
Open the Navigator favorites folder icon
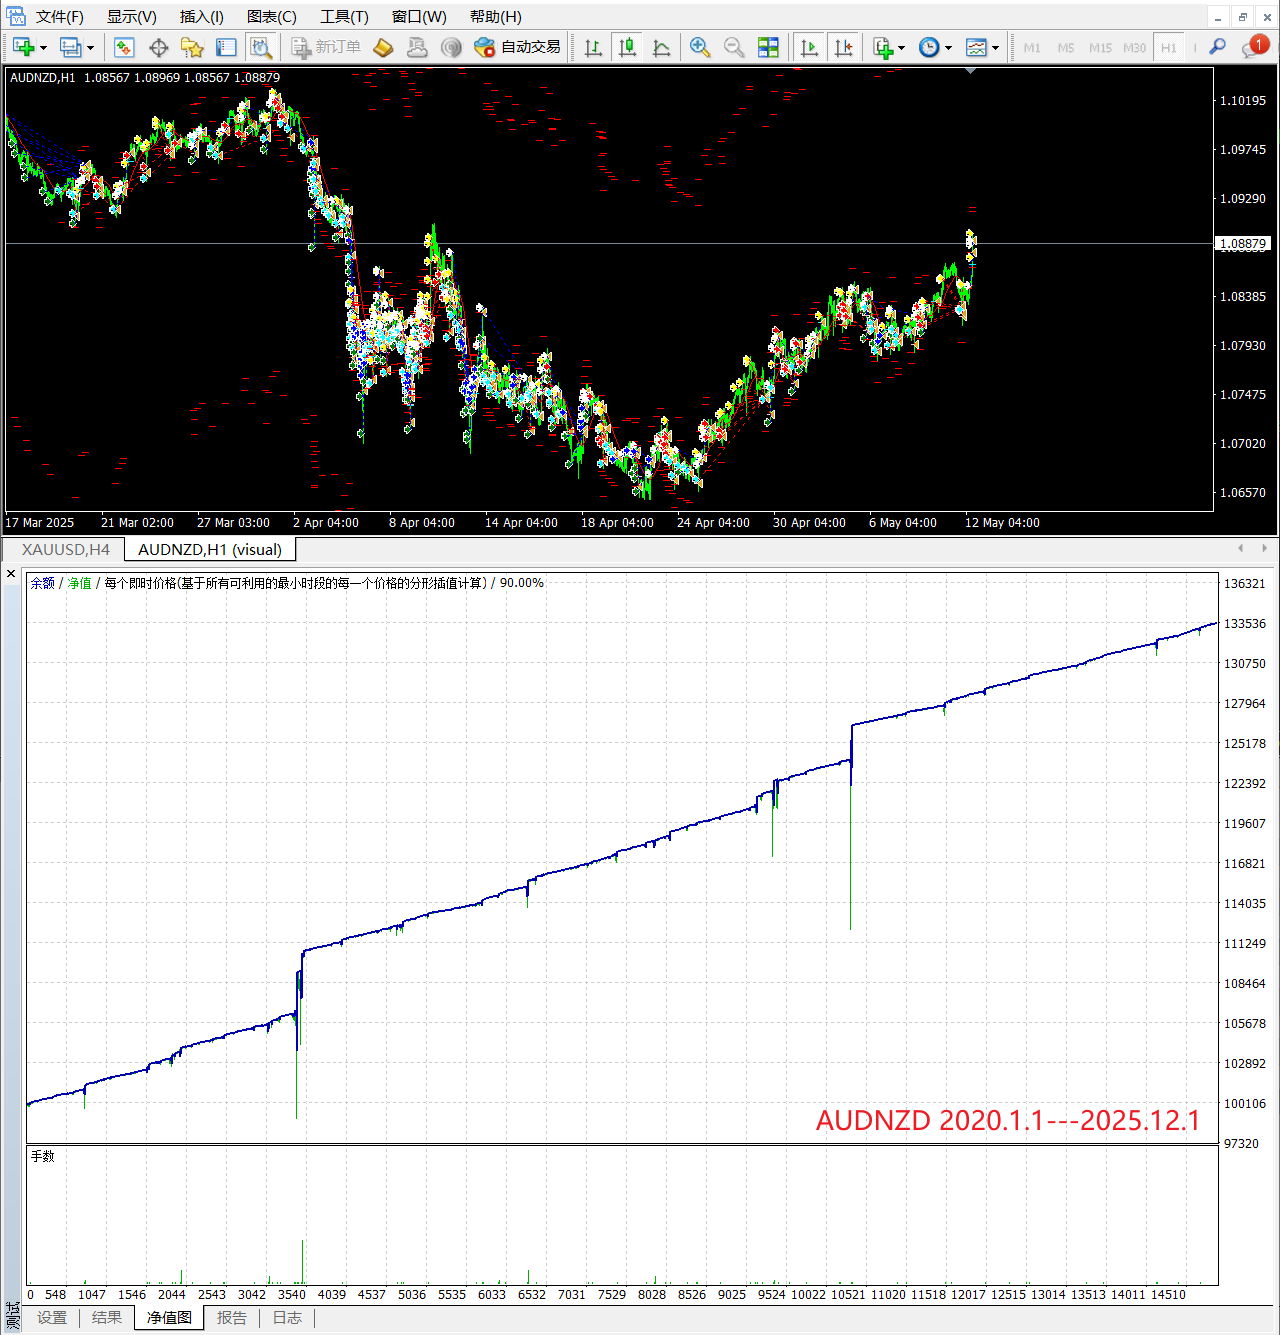192,47
